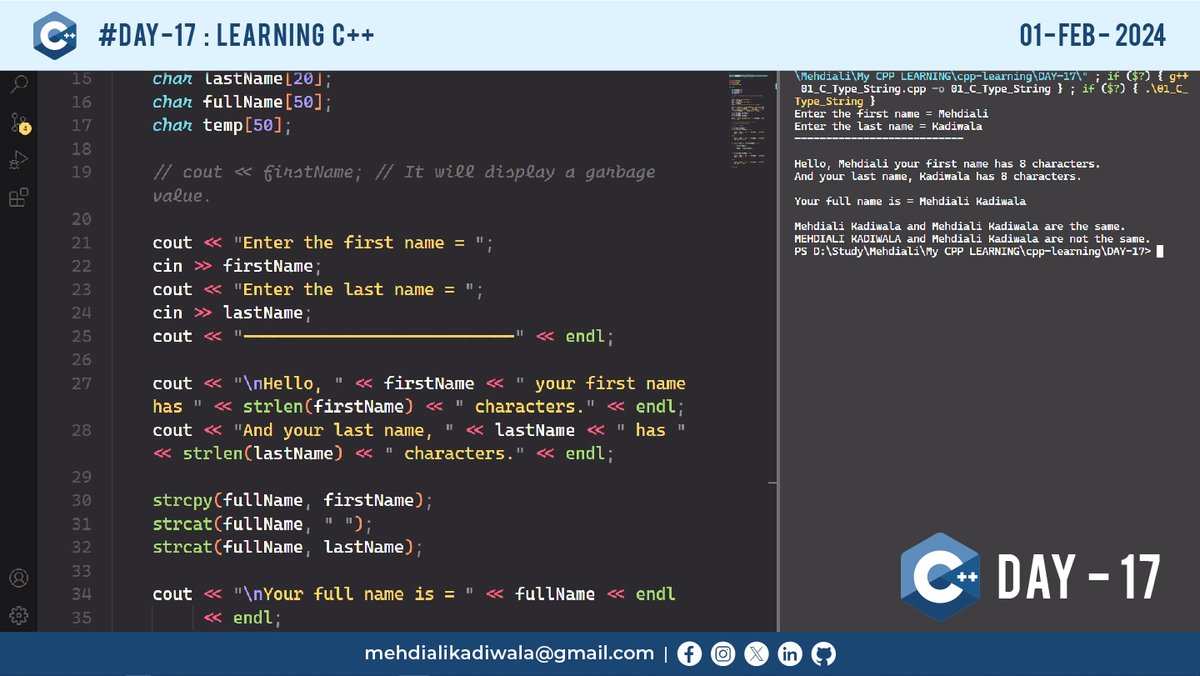Click line number 30 in the gutter
Image resolution: width=1200 pixels, height=676 pixels.
[x=81, y=500]
